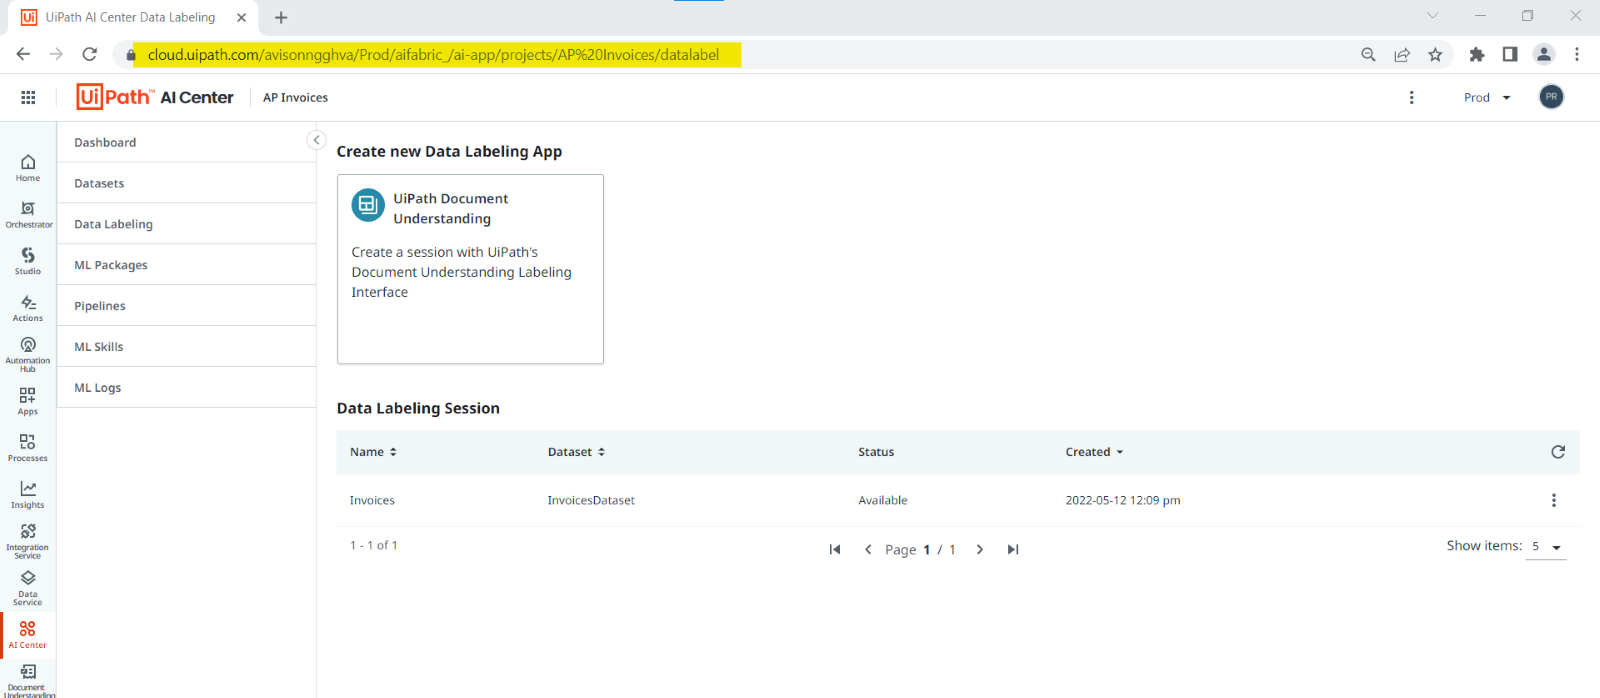This screenshot has height=698, width=1600.
Task: Select the AI Center sidebar icon
Action: pyautogui.click(x=28, y=634)
